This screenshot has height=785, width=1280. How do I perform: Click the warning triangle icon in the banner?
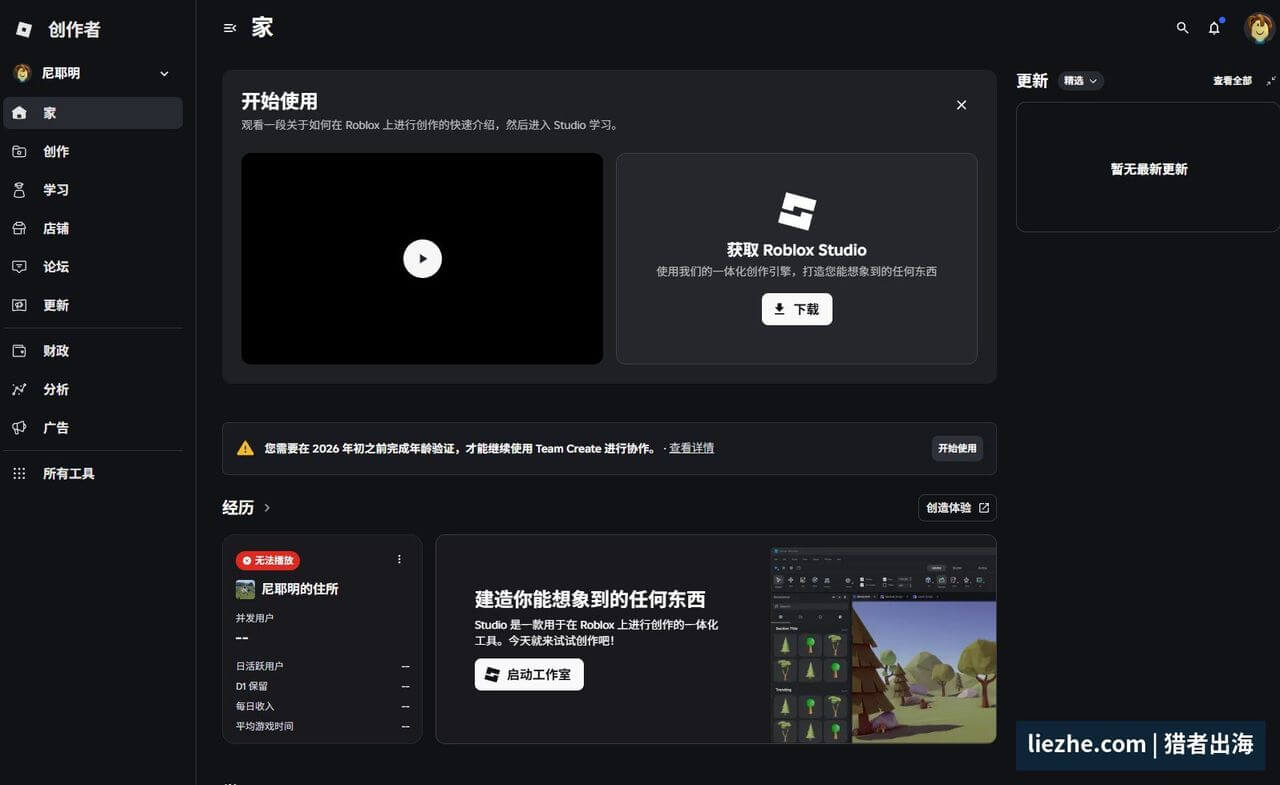tap(245, 448)
